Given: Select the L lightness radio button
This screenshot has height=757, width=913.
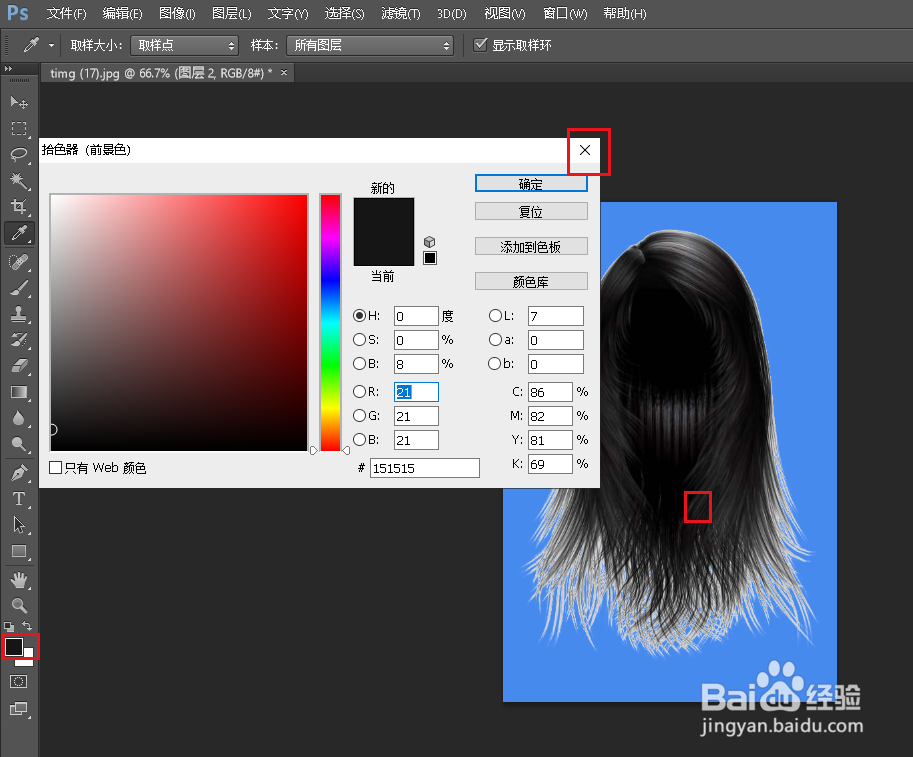Looking at the screenshot, I should coord(495,316).
